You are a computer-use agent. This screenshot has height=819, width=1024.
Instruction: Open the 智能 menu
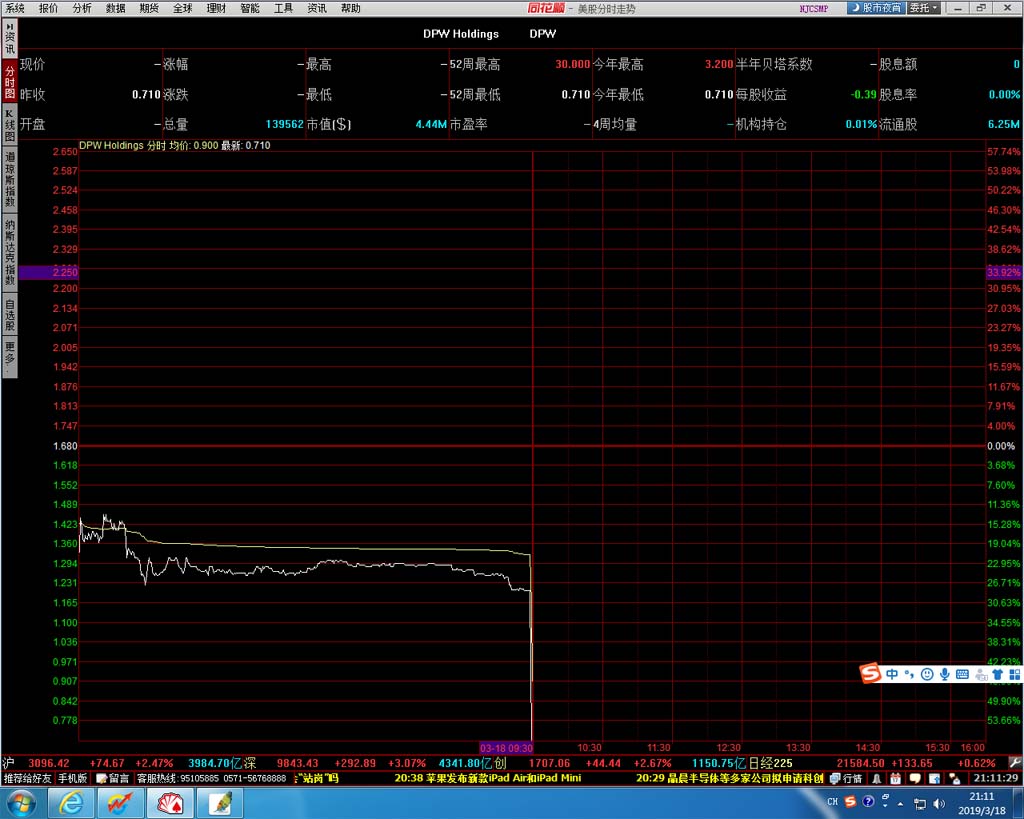click(x=250, y=8)
